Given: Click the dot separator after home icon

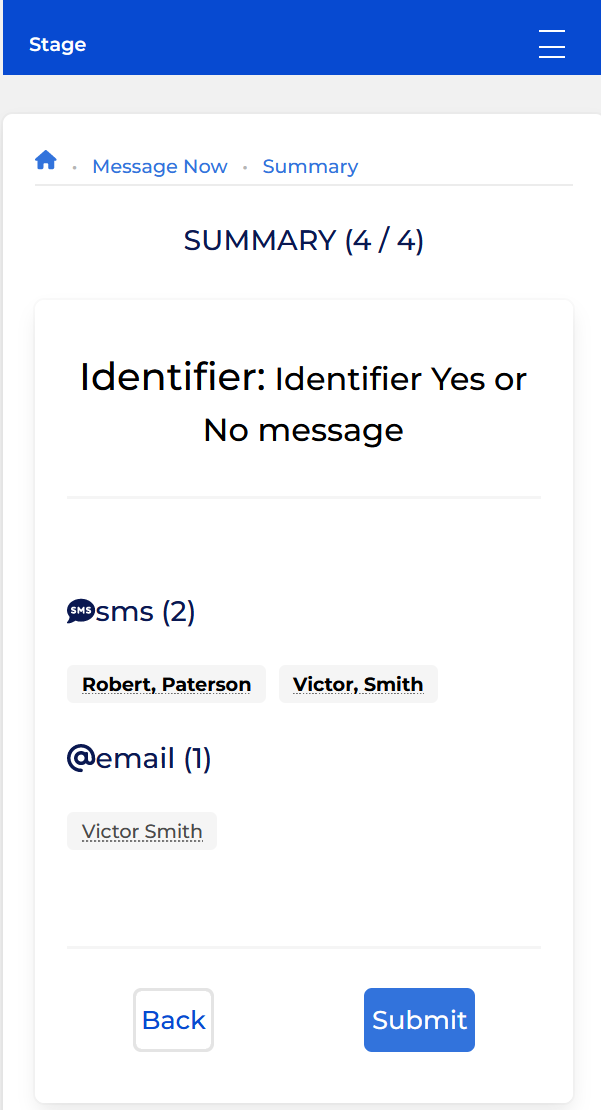Looking at the screenshot, I should click(74, 168).
